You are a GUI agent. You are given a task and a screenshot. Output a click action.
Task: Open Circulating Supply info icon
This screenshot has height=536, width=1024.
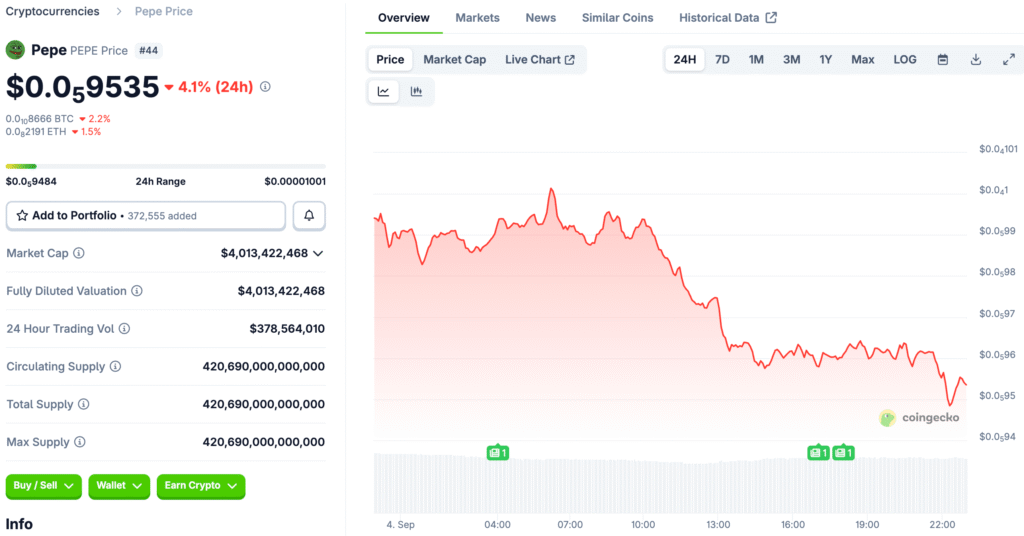116,366
